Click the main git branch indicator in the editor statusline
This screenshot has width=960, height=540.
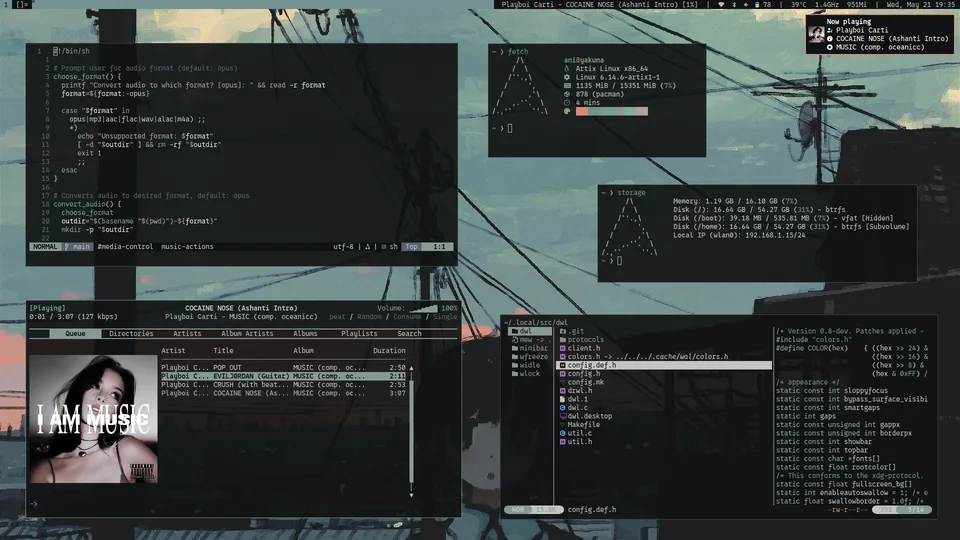pos(77,247)
